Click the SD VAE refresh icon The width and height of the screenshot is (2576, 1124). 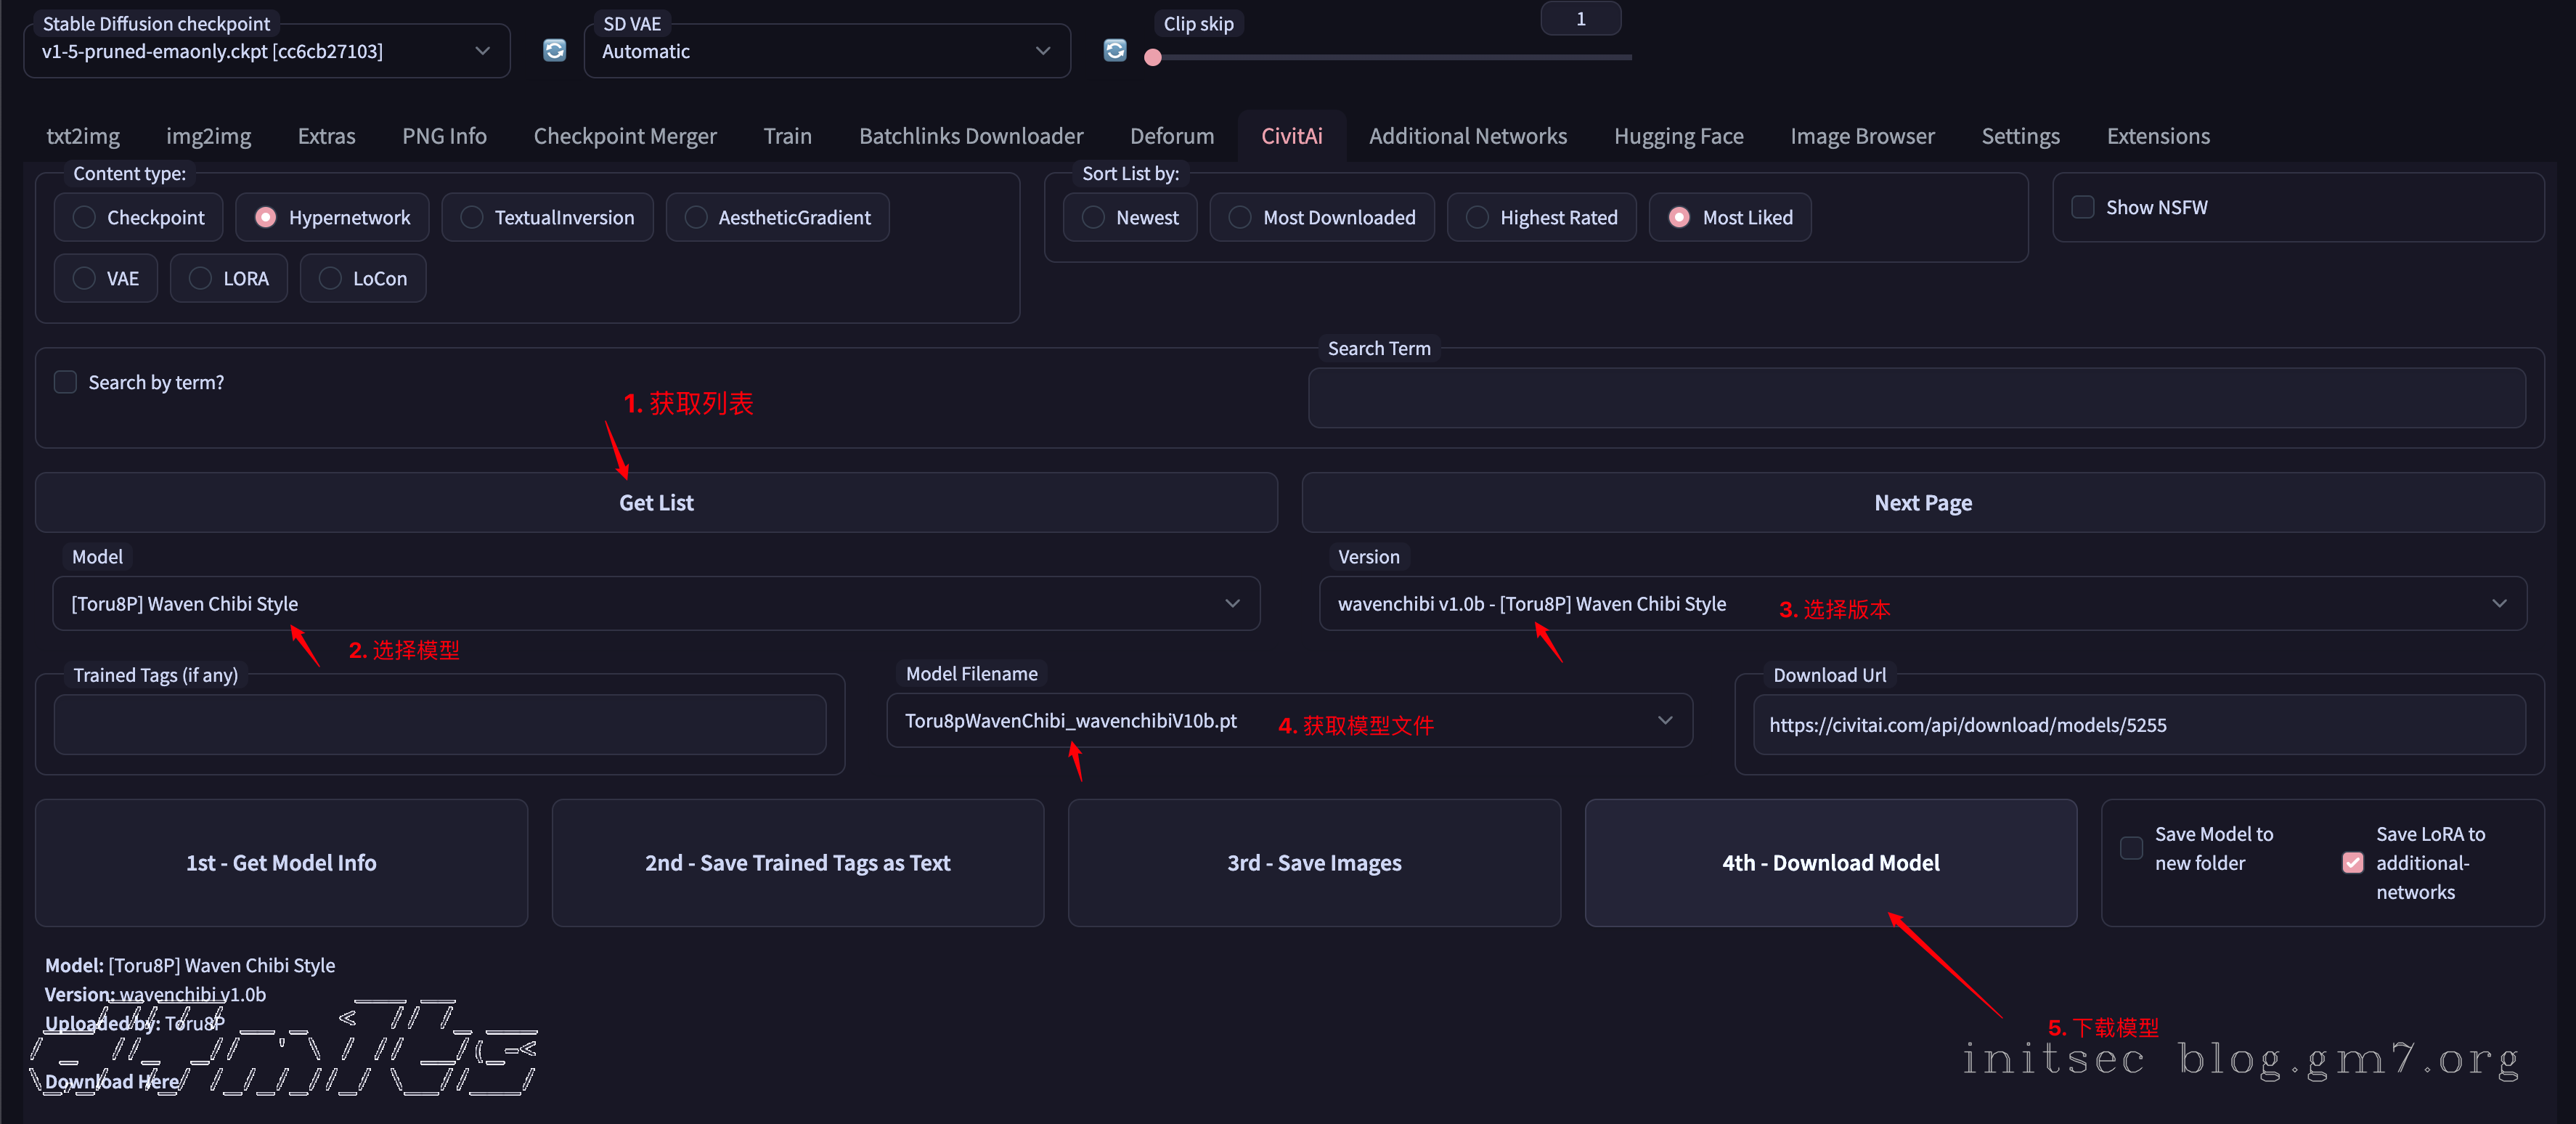(x=1114, y=50)
